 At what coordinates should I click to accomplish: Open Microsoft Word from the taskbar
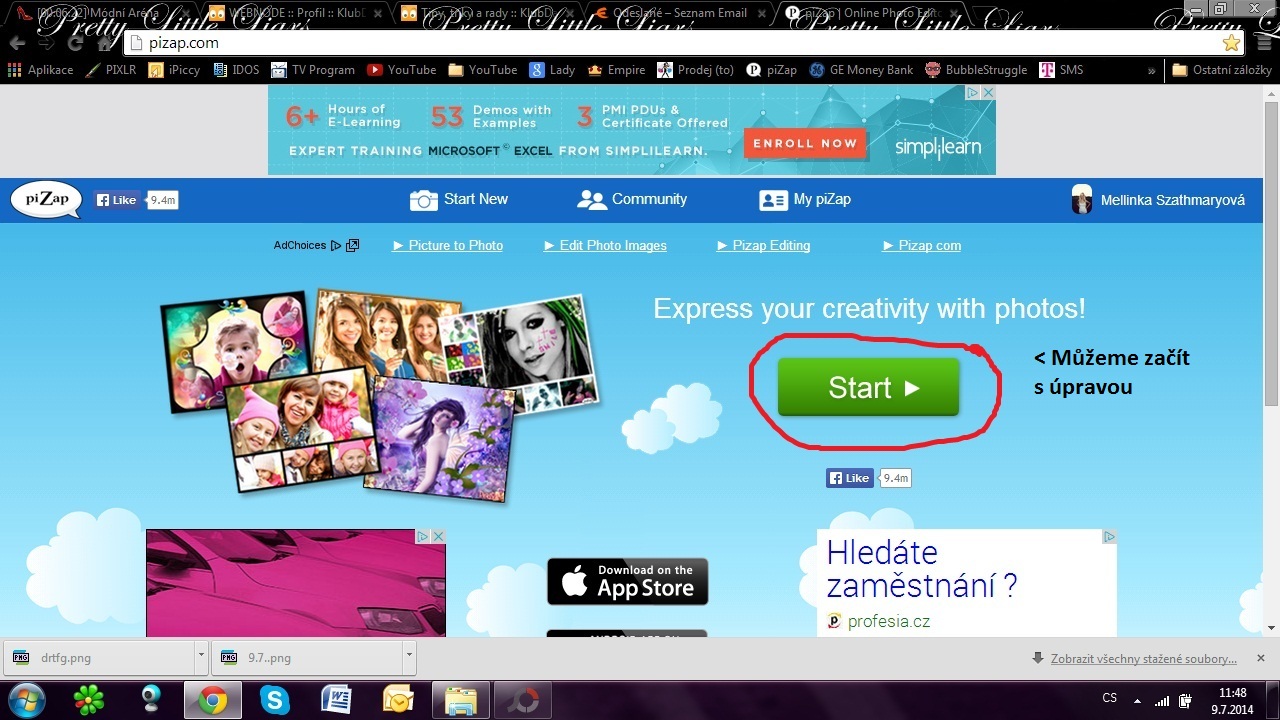pyautogui.click(x=336, y=698)
